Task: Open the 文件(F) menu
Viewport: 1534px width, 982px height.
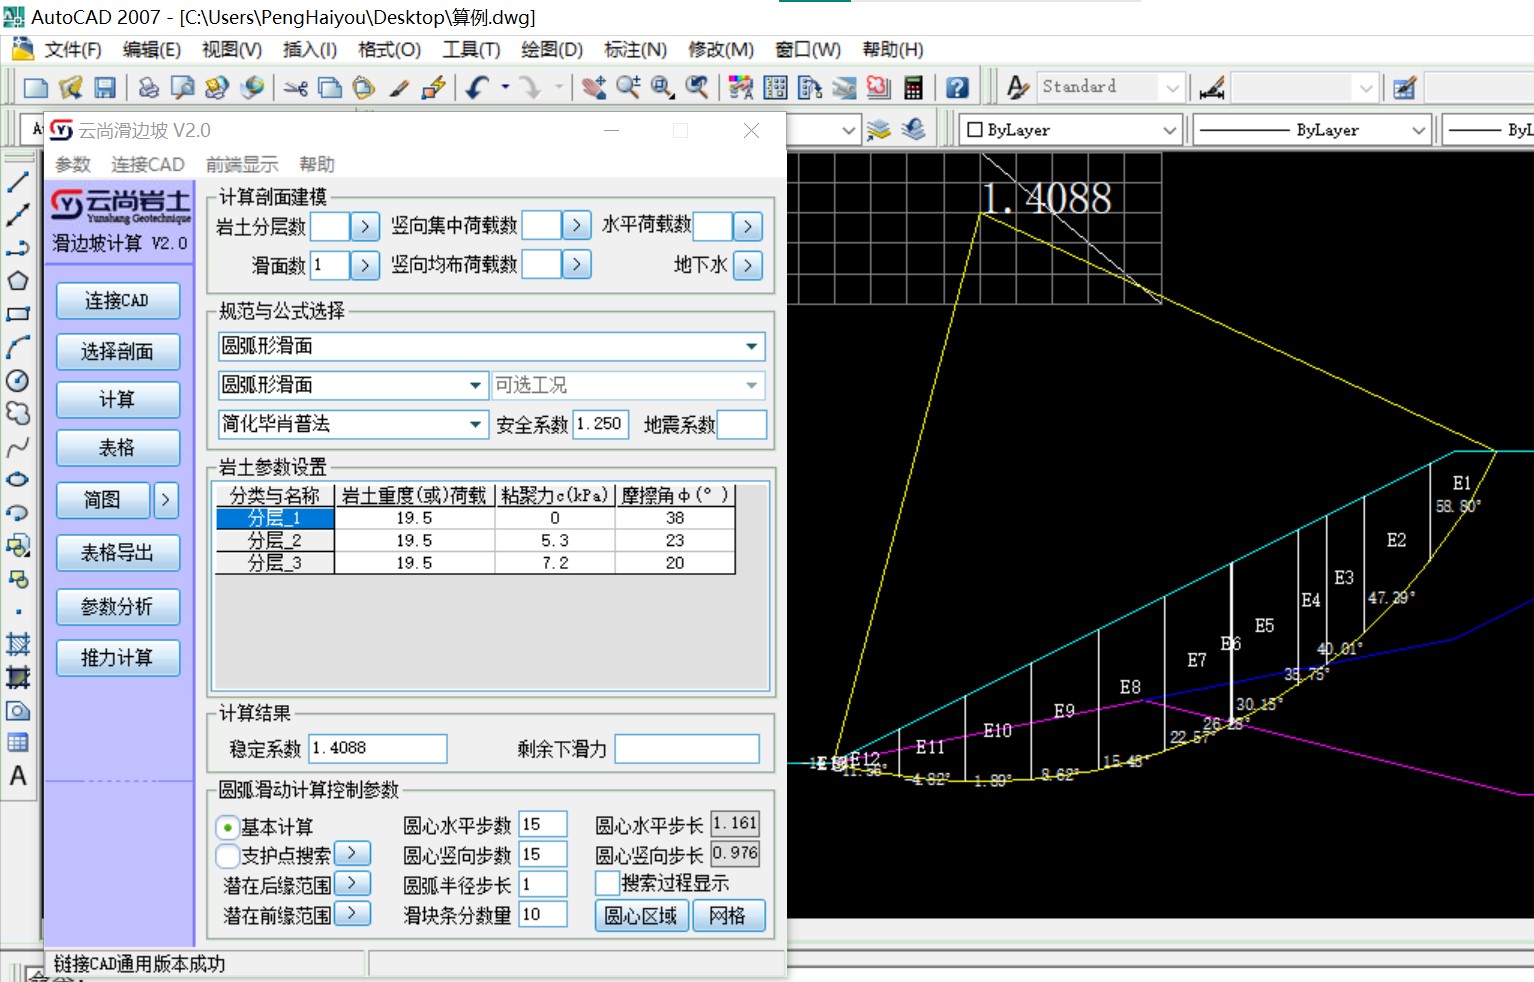Action: tap(73, 50)
